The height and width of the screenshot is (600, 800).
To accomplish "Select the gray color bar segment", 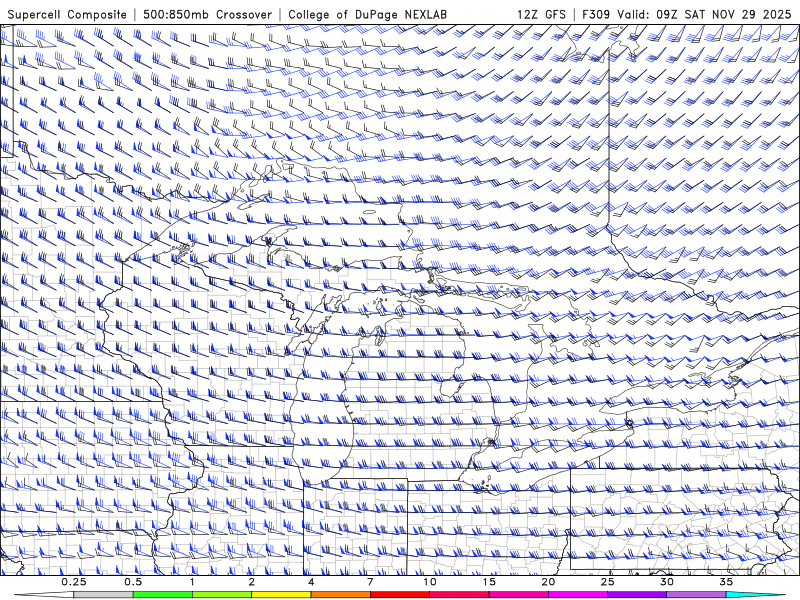I will (x=103, y=595).
